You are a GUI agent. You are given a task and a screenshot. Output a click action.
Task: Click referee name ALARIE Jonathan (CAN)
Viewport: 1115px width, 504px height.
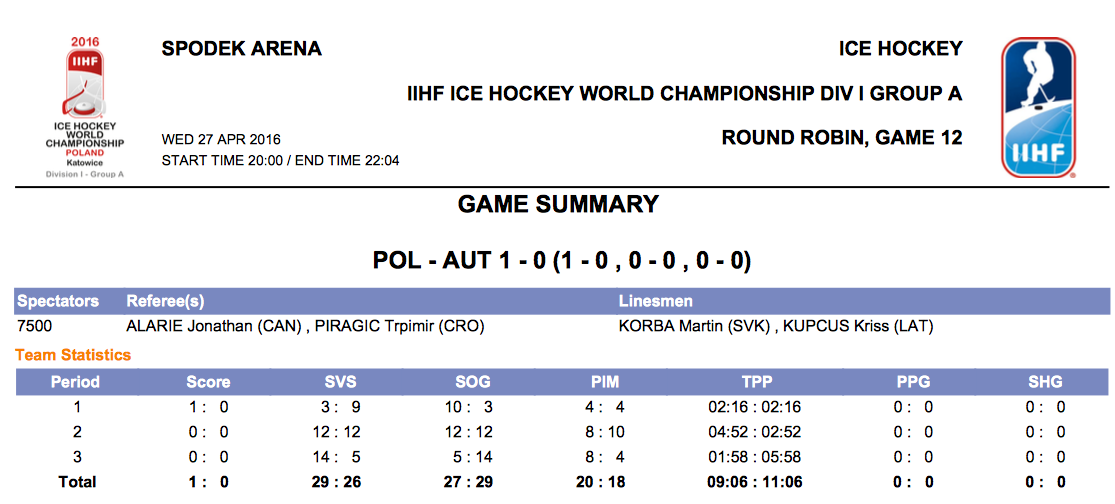216,327
